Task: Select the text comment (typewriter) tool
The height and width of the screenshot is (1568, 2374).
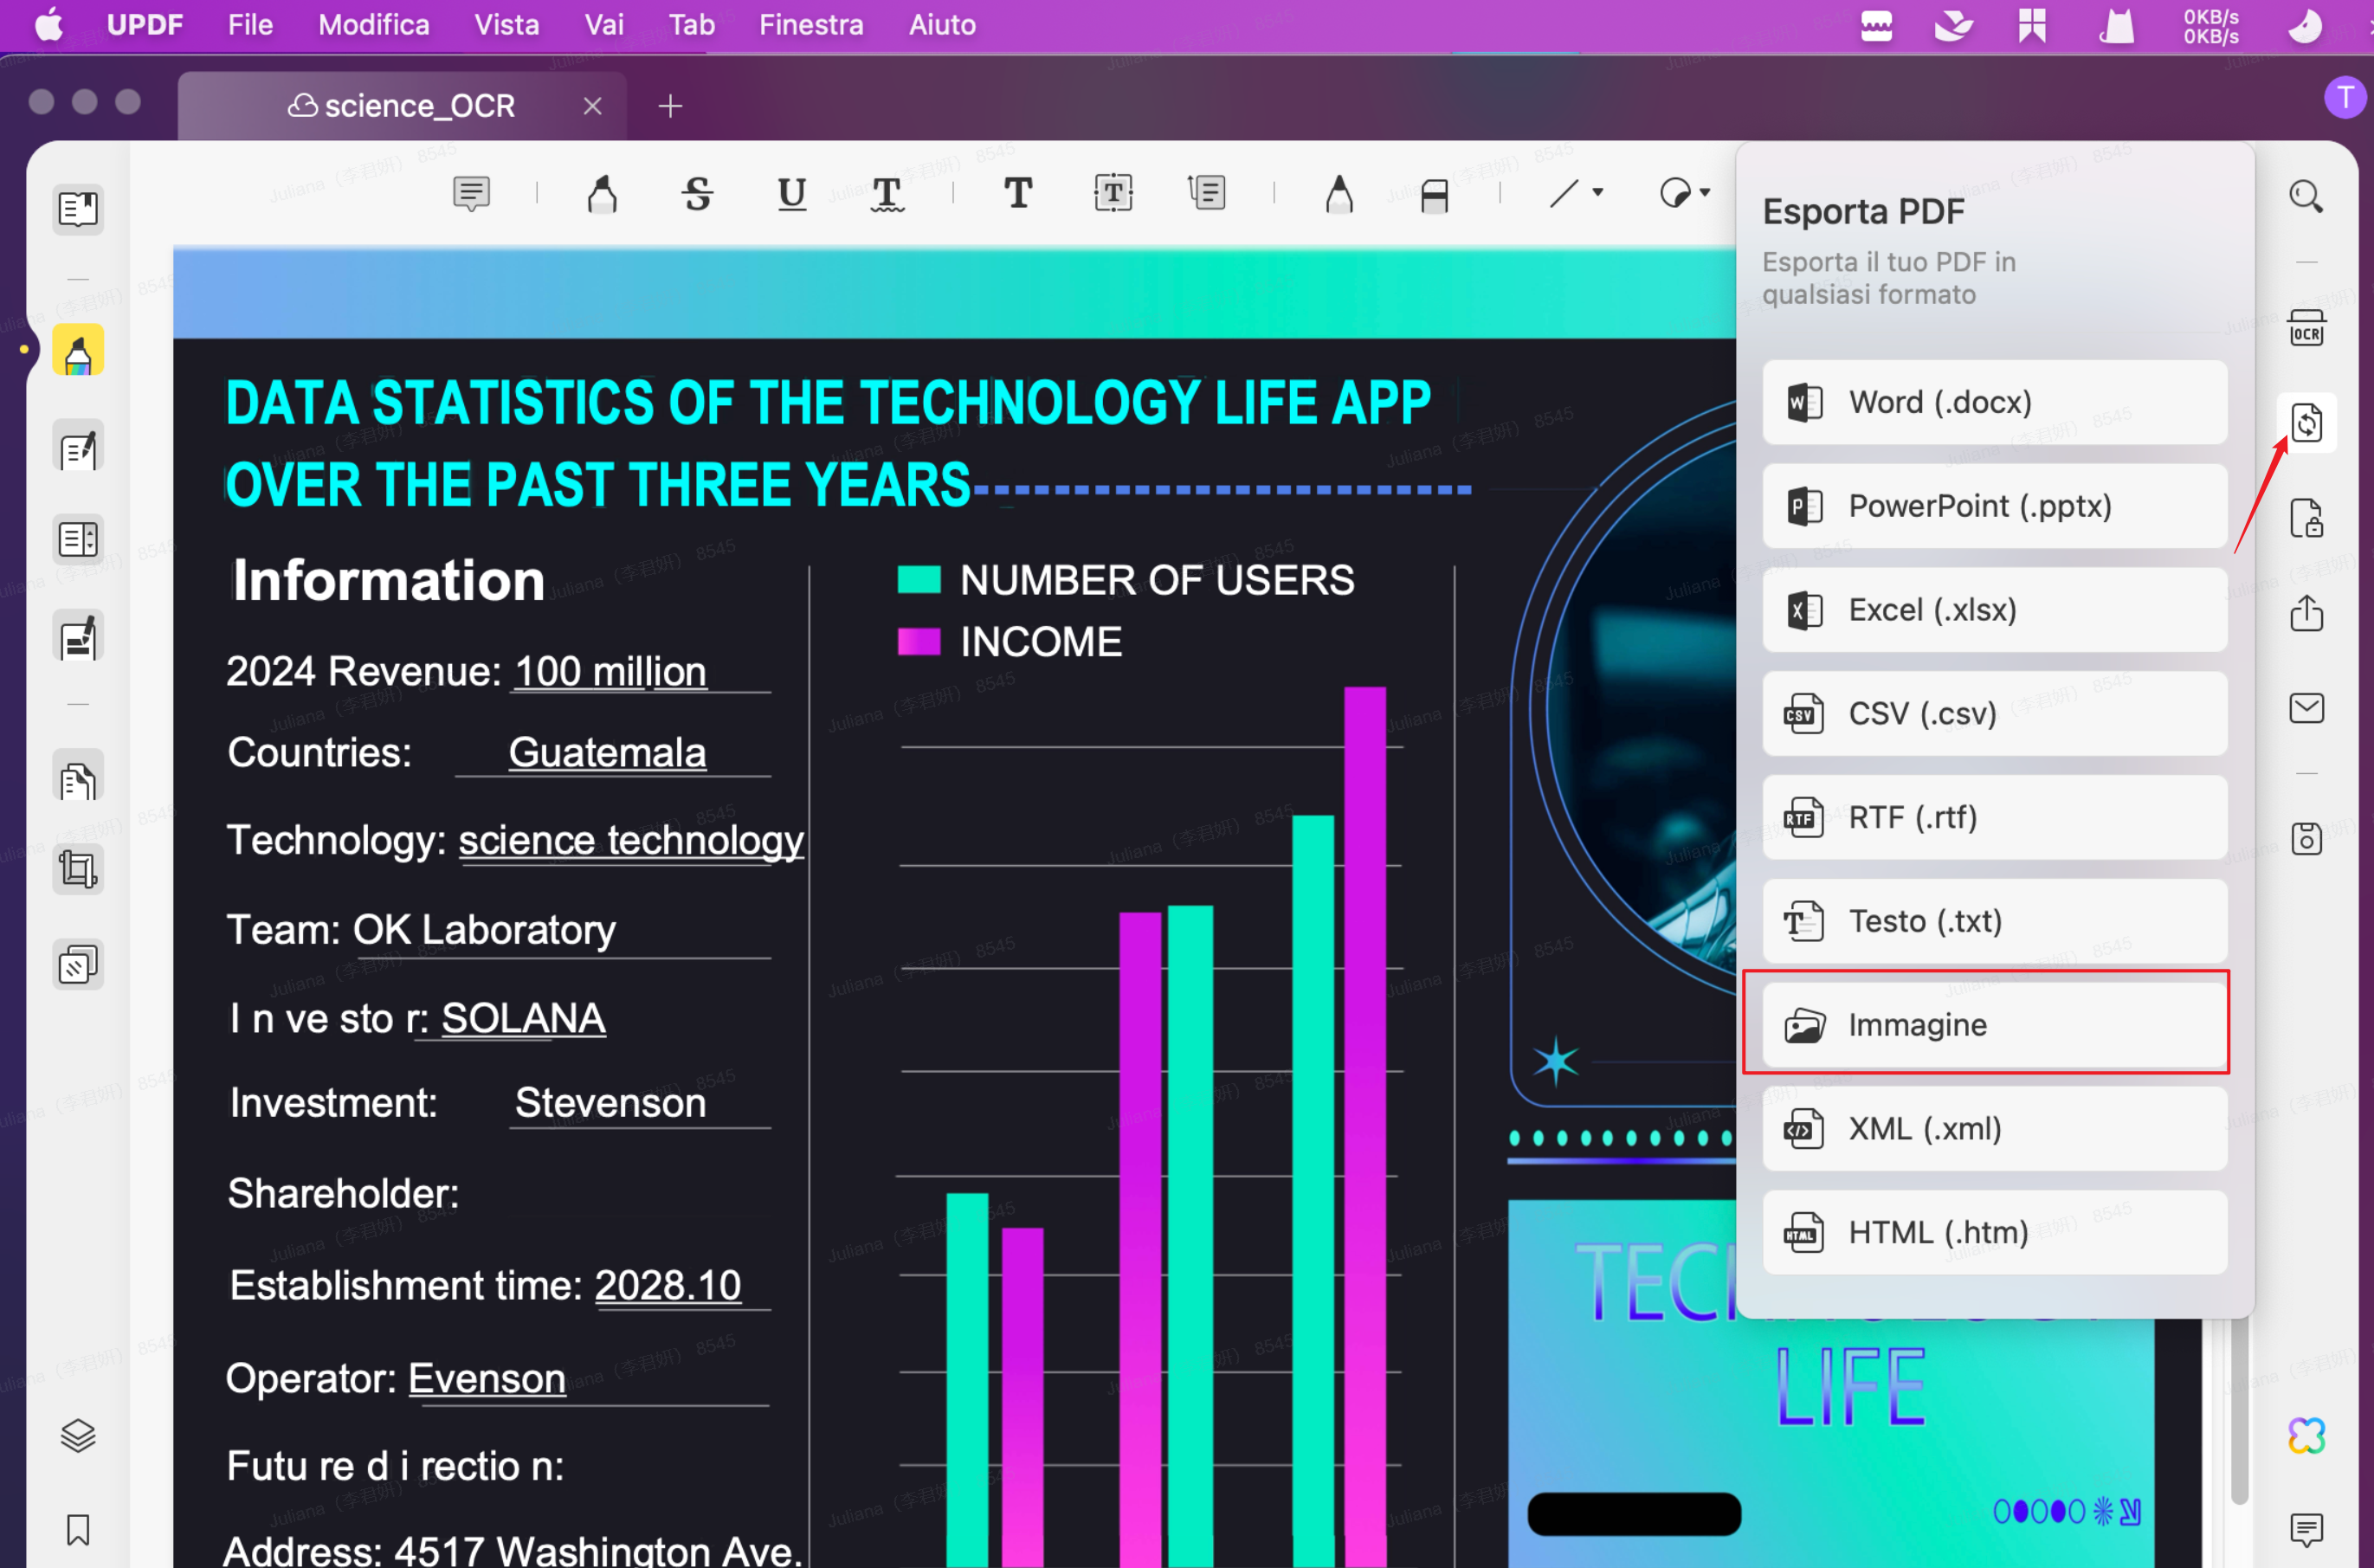Action: [1018, 193]
